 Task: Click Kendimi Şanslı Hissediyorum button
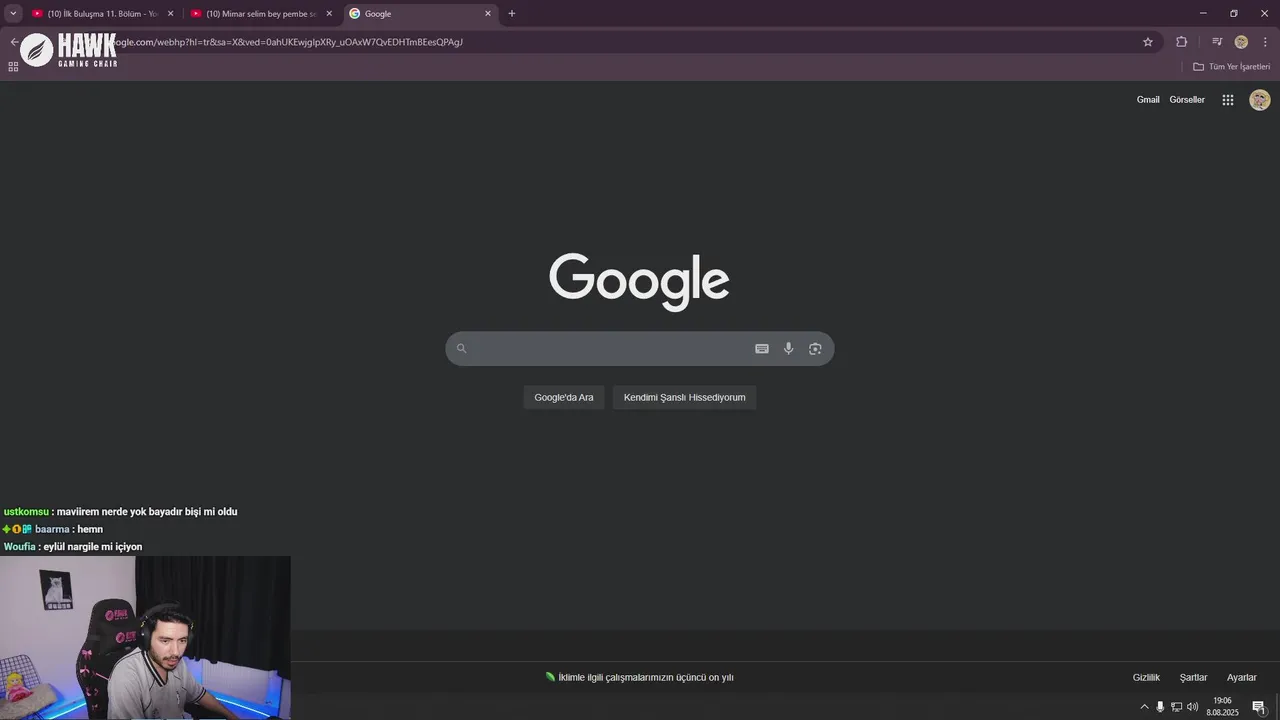pos(685,397)
